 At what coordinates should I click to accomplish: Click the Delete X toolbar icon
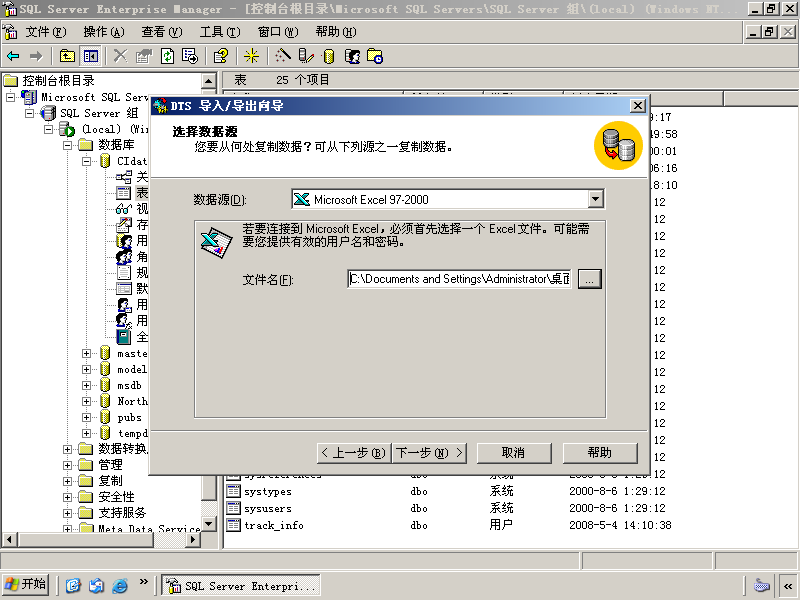click(120, 56)
